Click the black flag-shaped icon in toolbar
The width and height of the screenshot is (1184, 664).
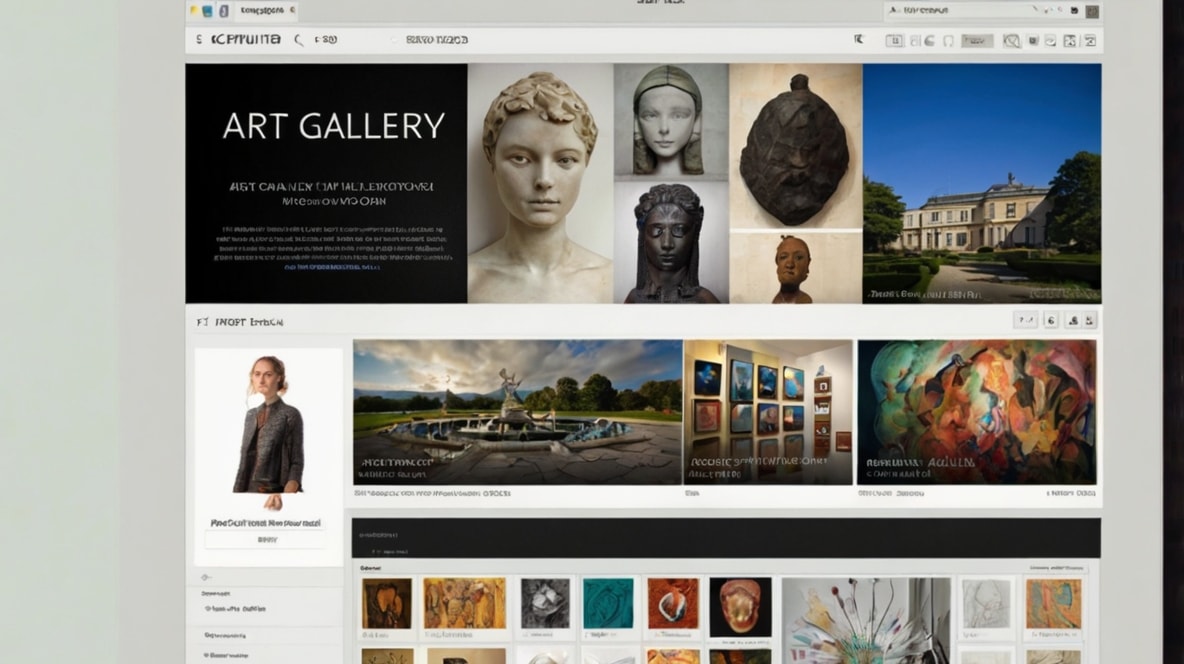pyautogui.click(x=859, y=39)
